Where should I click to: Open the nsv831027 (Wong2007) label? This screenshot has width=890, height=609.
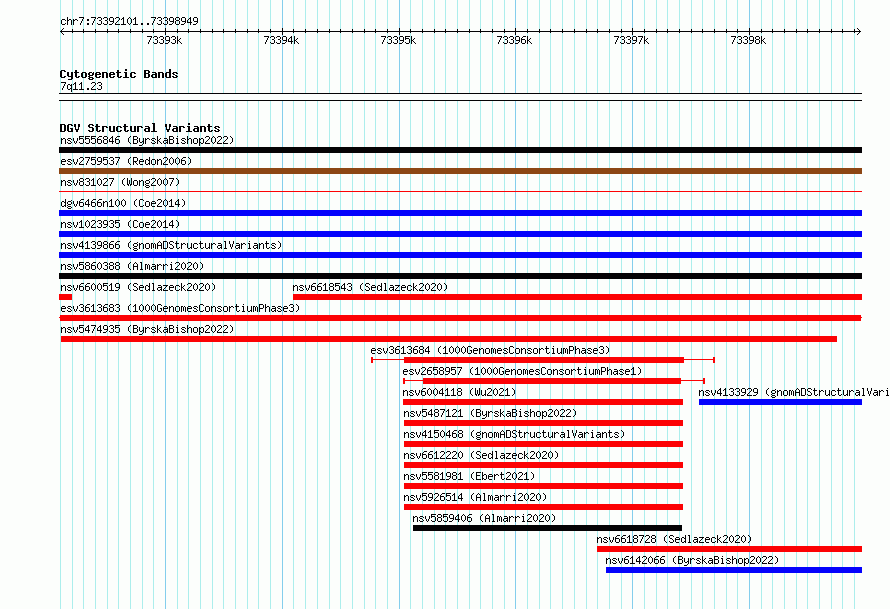coord(120,182)
